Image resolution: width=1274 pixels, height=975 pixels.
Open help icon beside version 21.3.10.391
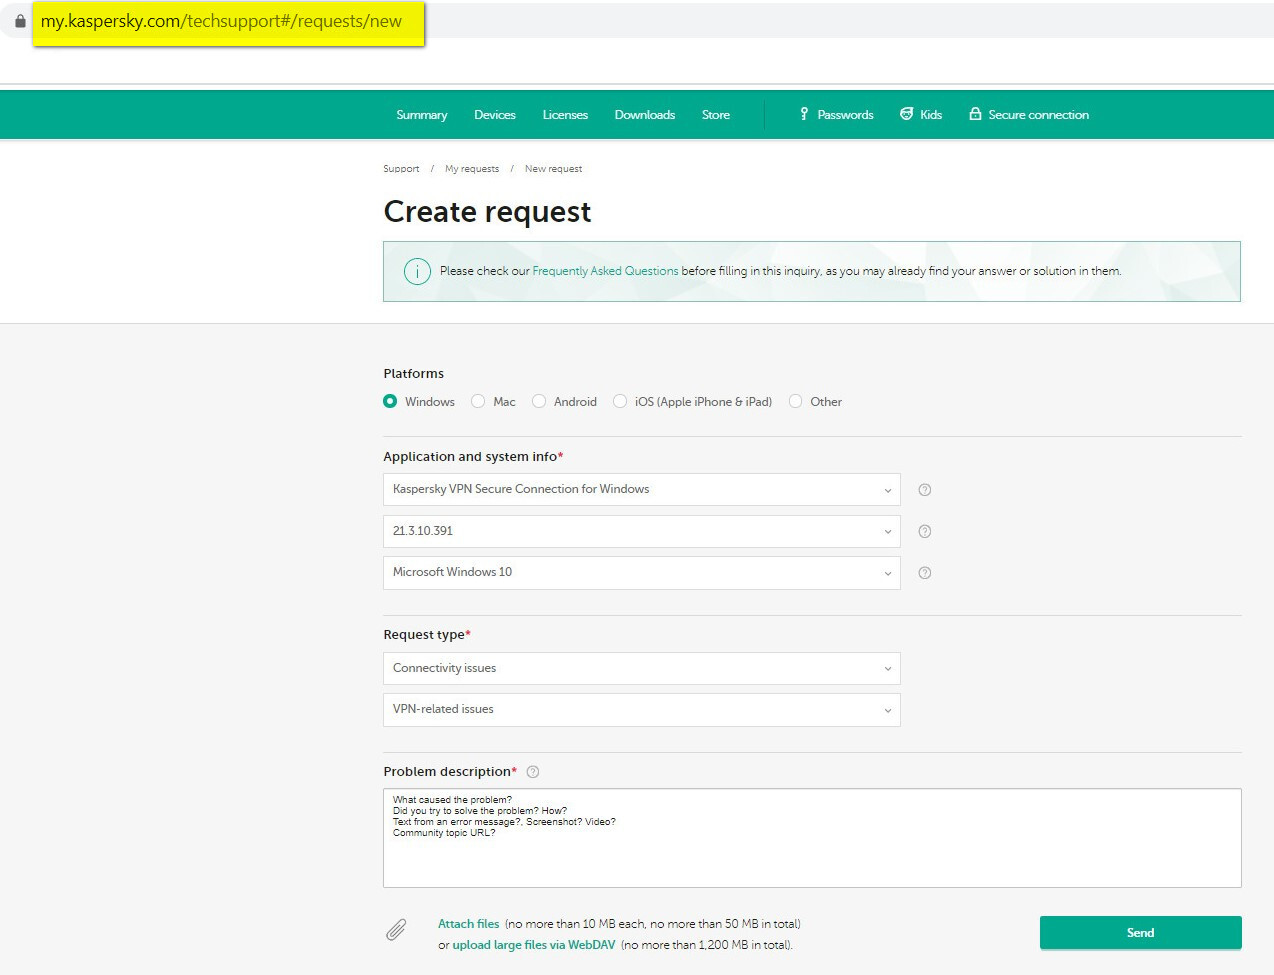[925, 531]
